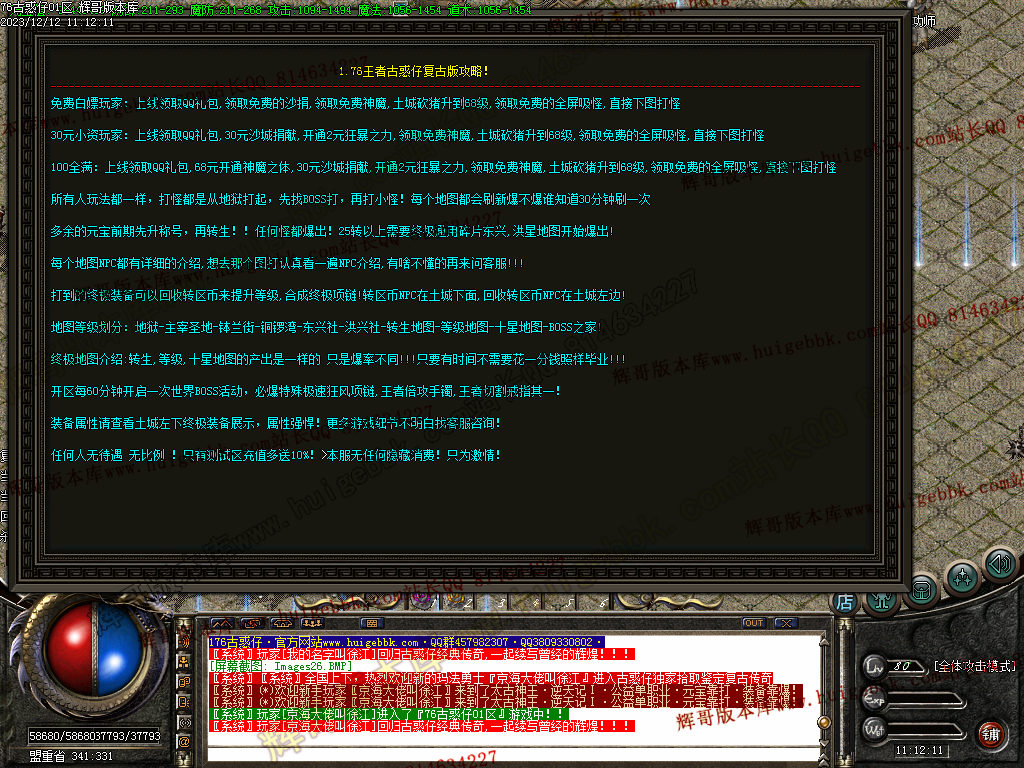Click the line starting 免费白嫖玩家
Viewport: 1024px width, 768px height.
(x=366, y=103)
